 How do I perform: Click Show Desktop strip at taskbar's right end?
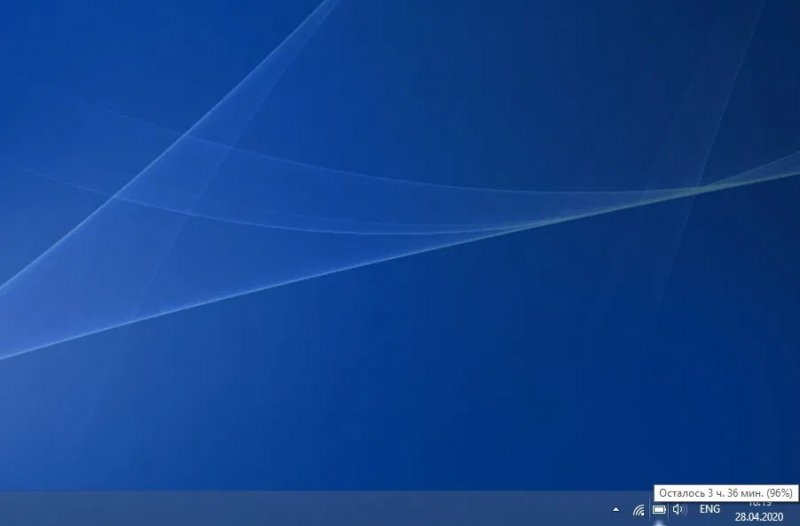797,508
